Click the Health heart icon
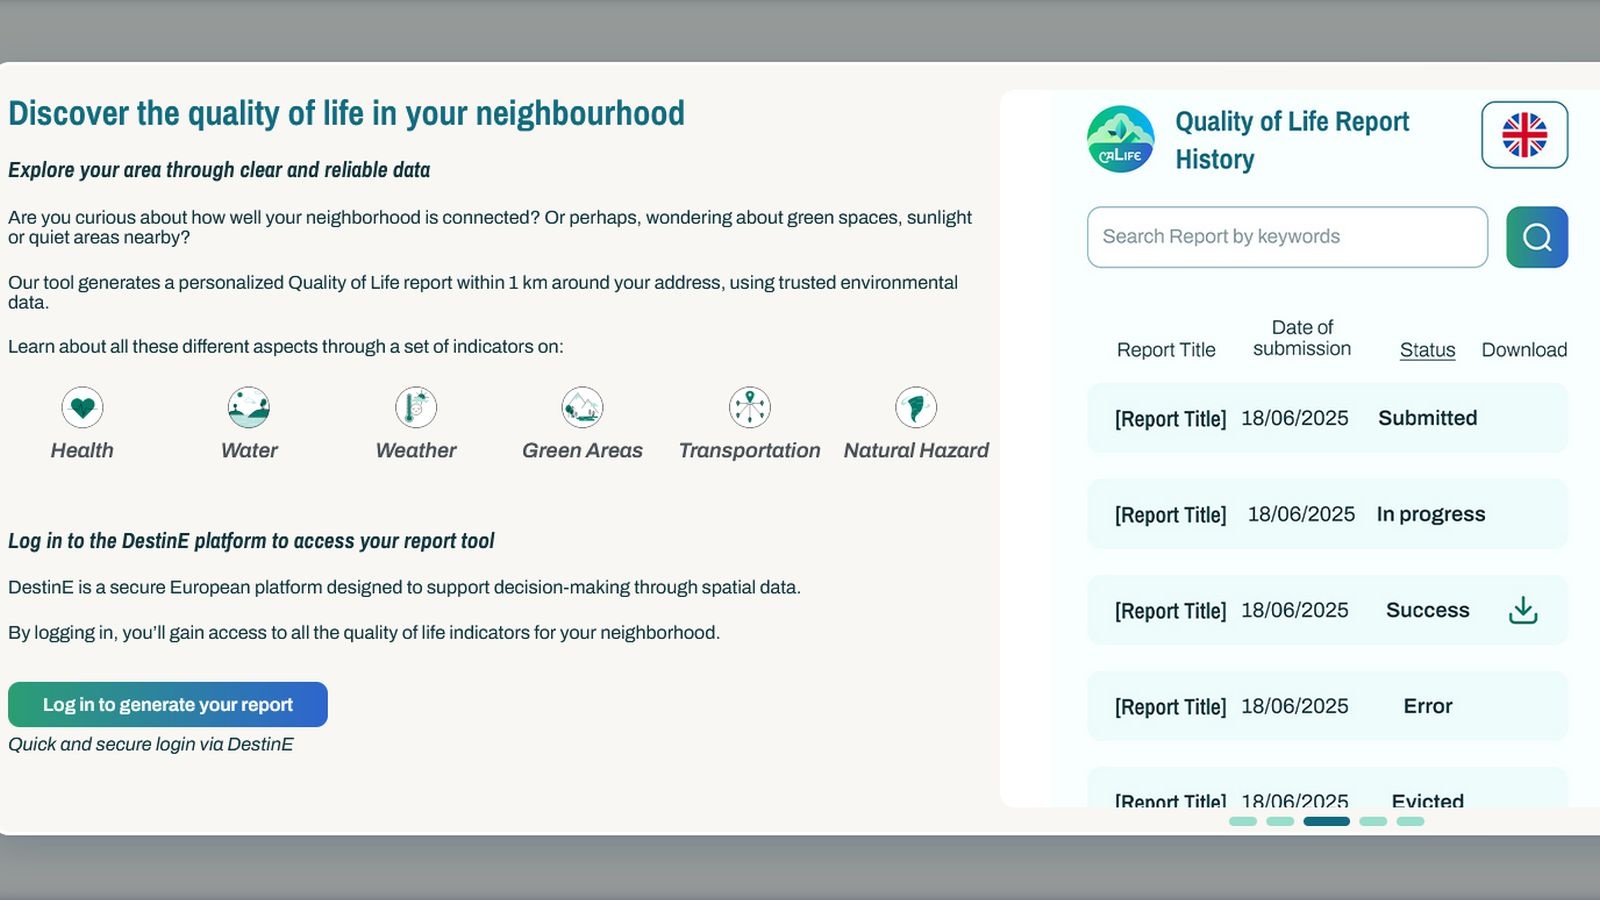1600x900 pixels. [82, 408]
